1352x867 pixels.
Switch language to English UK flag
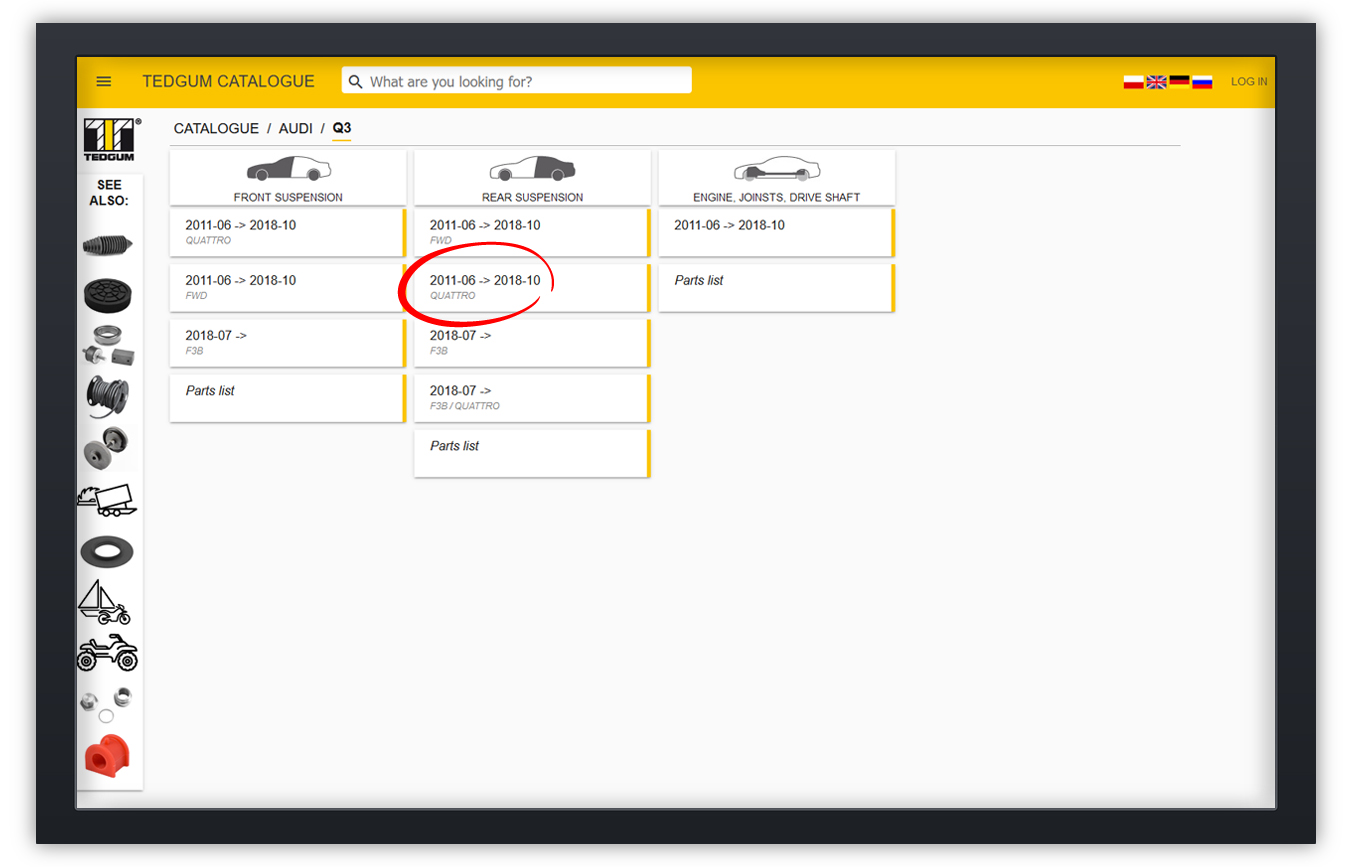pyautogui.click(x=1156, y=82)
